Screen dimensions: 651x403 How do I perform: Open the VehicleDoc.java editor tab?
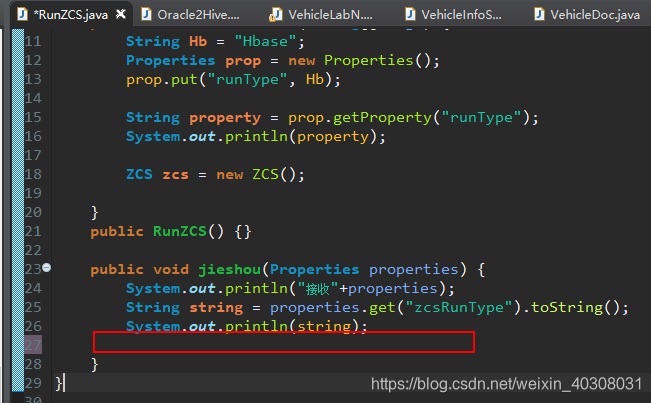click(595, 15)
